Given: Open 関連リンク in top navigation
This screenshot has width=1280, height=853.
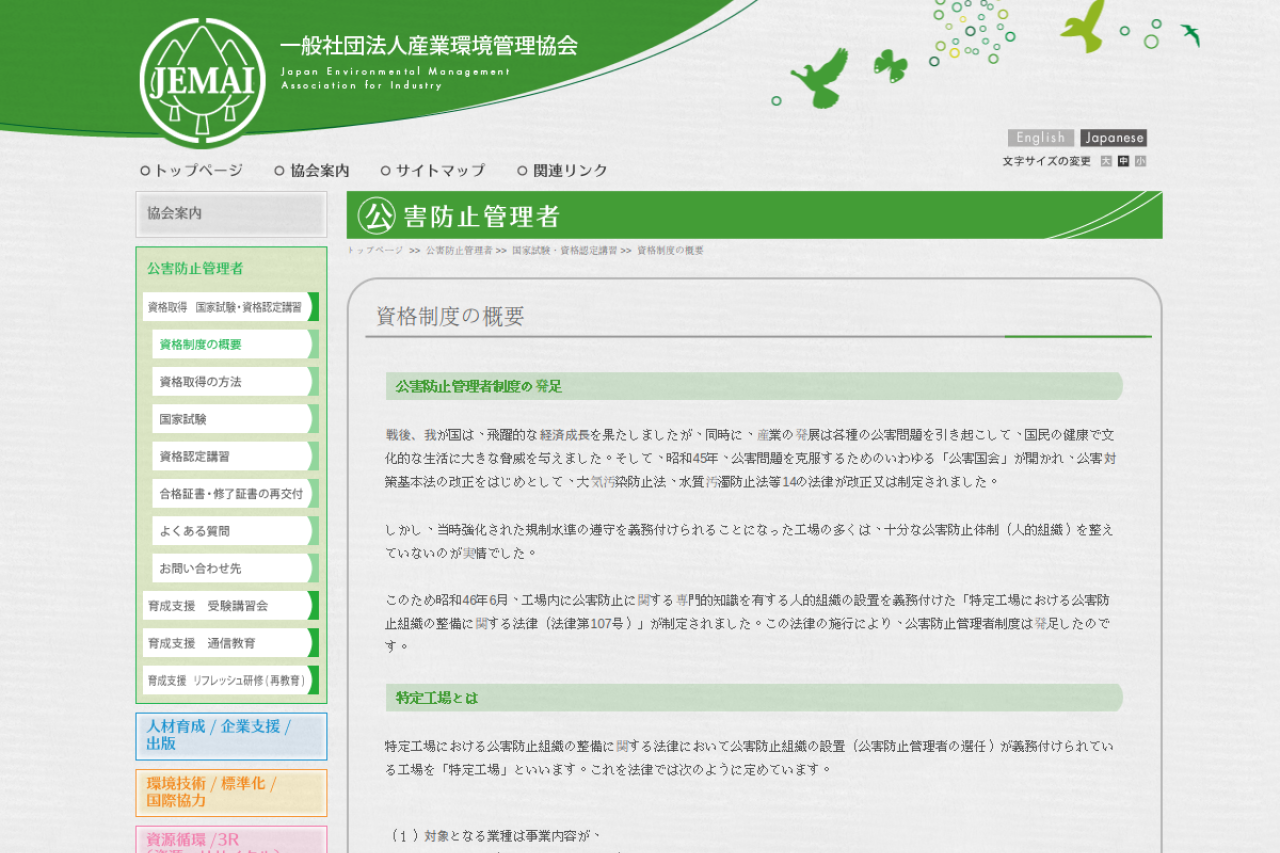Looking at the screenshot, I should (563, 171).
